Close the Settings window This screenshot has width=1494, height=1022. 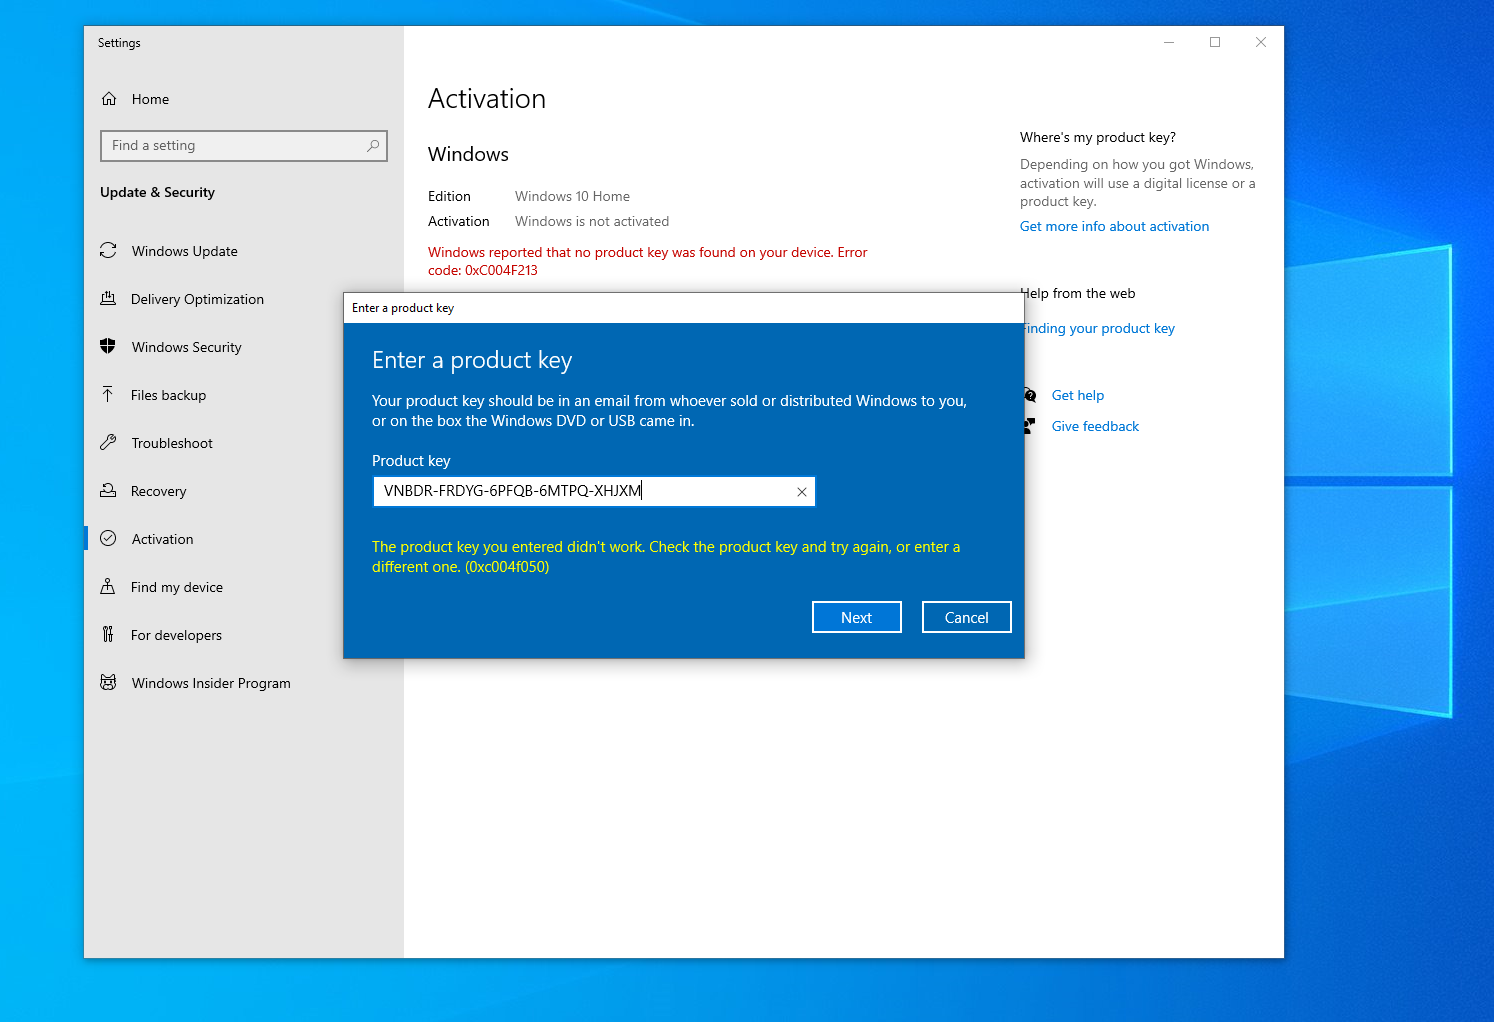click(x=1261, y=42)
